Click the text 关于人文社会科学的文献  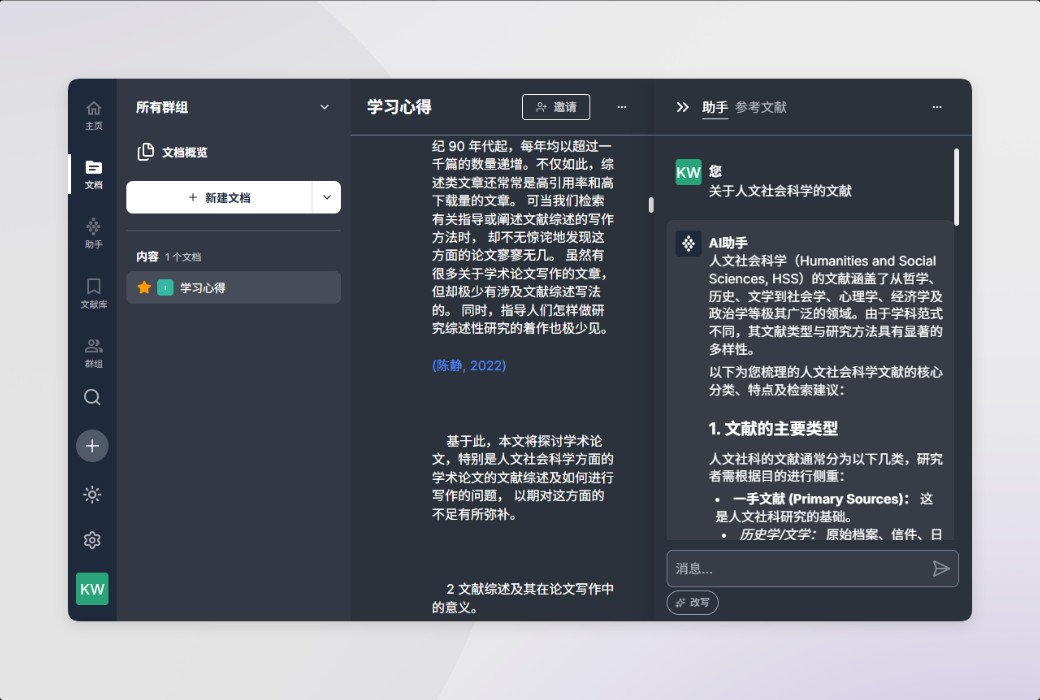coord(780,191)
